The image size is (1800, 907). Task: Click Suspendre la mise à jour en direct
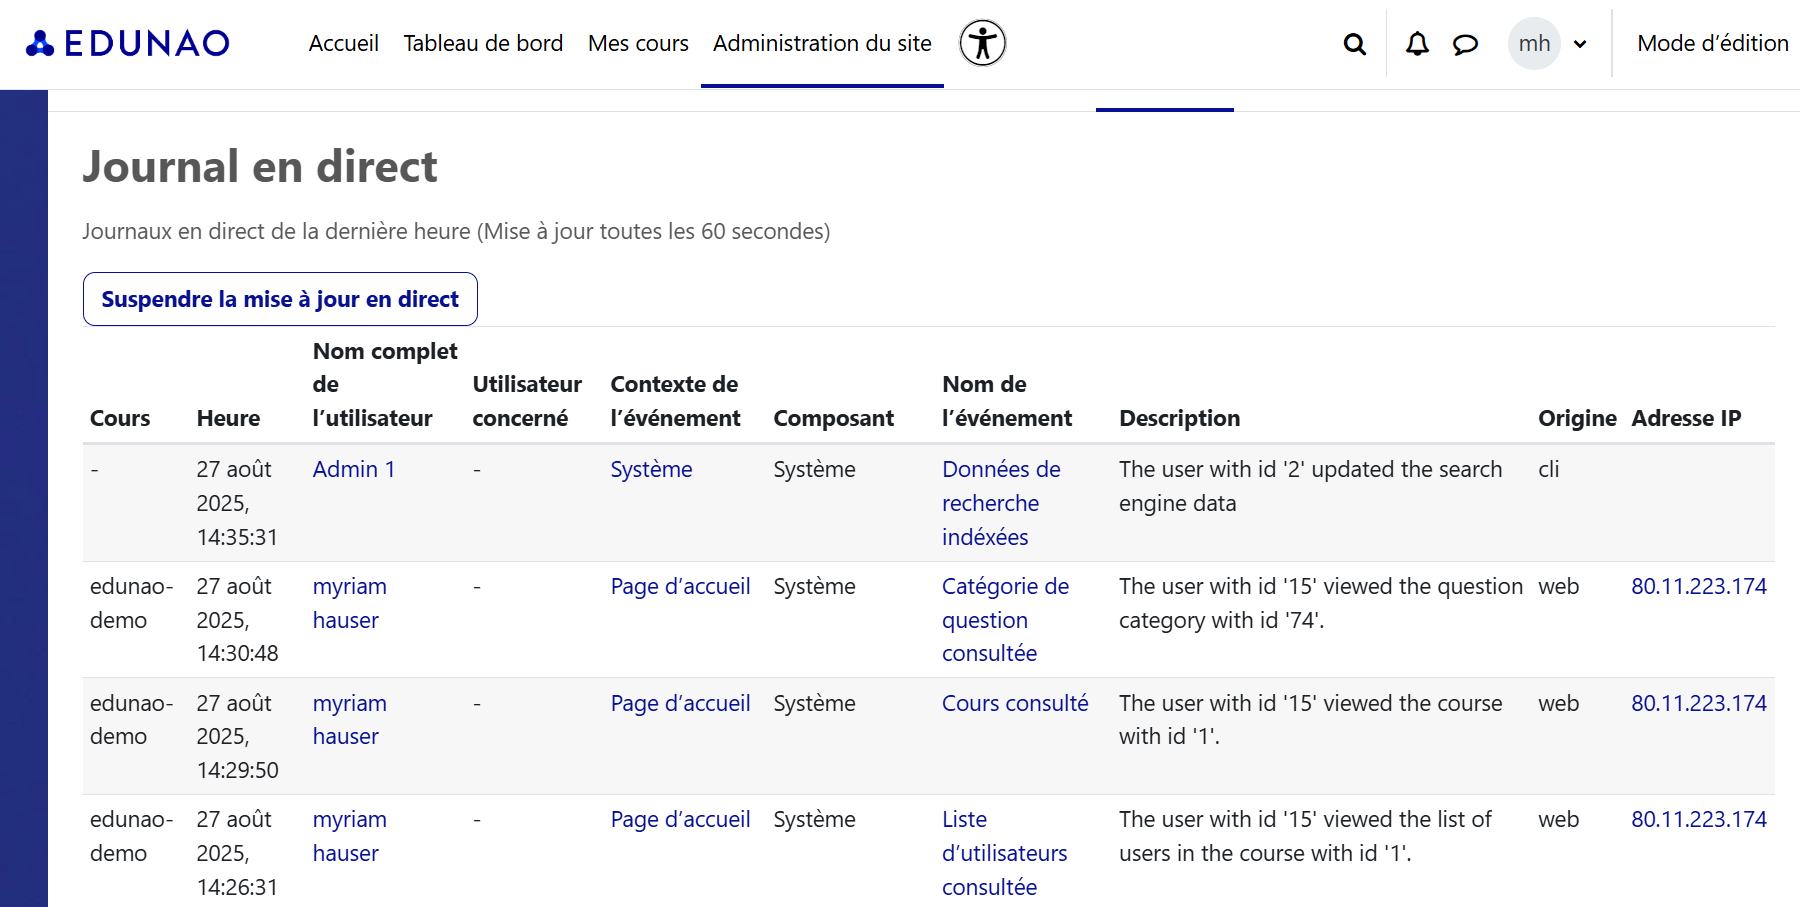tap(280, 299)
